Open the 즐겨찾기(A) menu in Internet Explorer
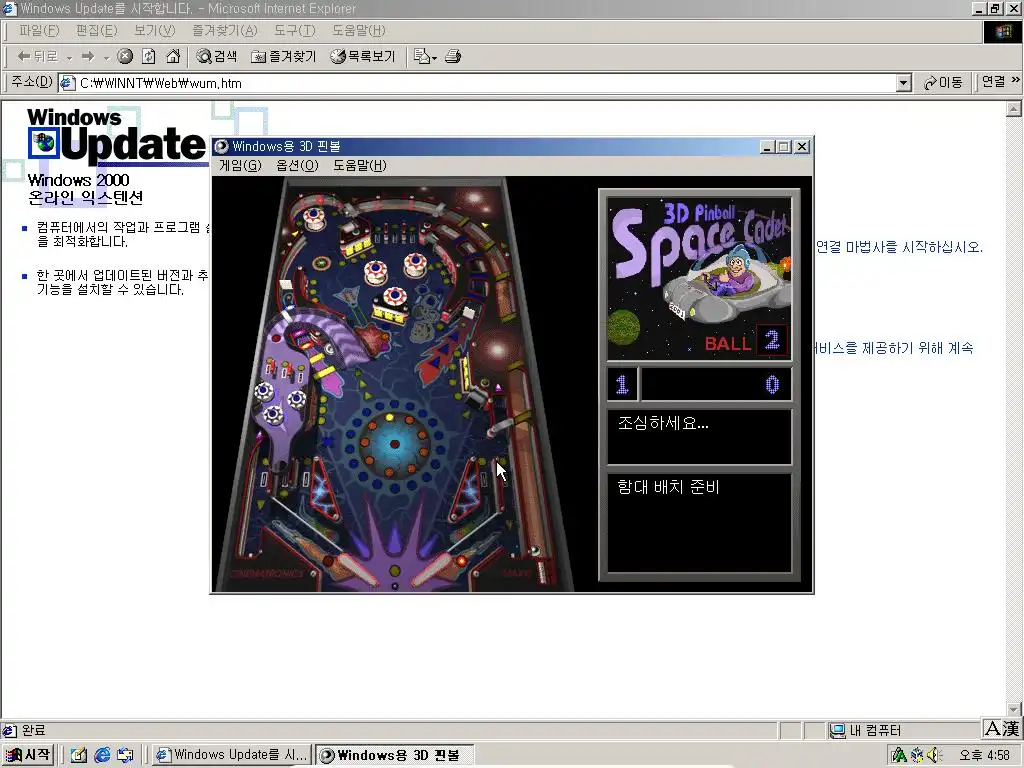Image resolution: width=1024 pixels, height=768 pixels. [x=225, y=31]
